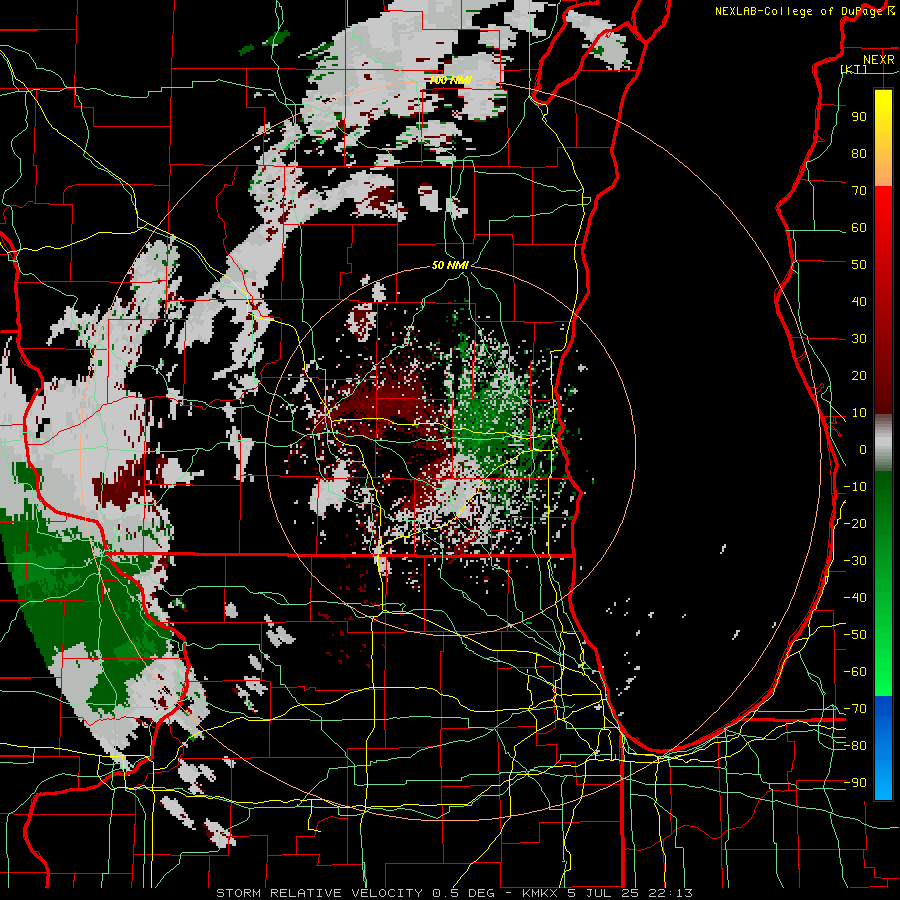The image size is (900, 900).
Task: Click the 100 NMI range ring label
Action: [451, 80]
